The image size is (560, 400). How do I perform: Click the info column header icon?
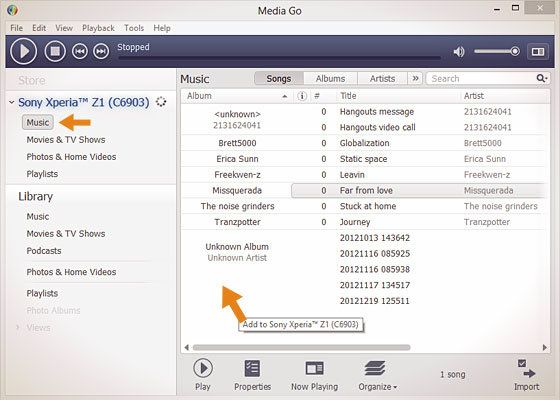[302, 96]
